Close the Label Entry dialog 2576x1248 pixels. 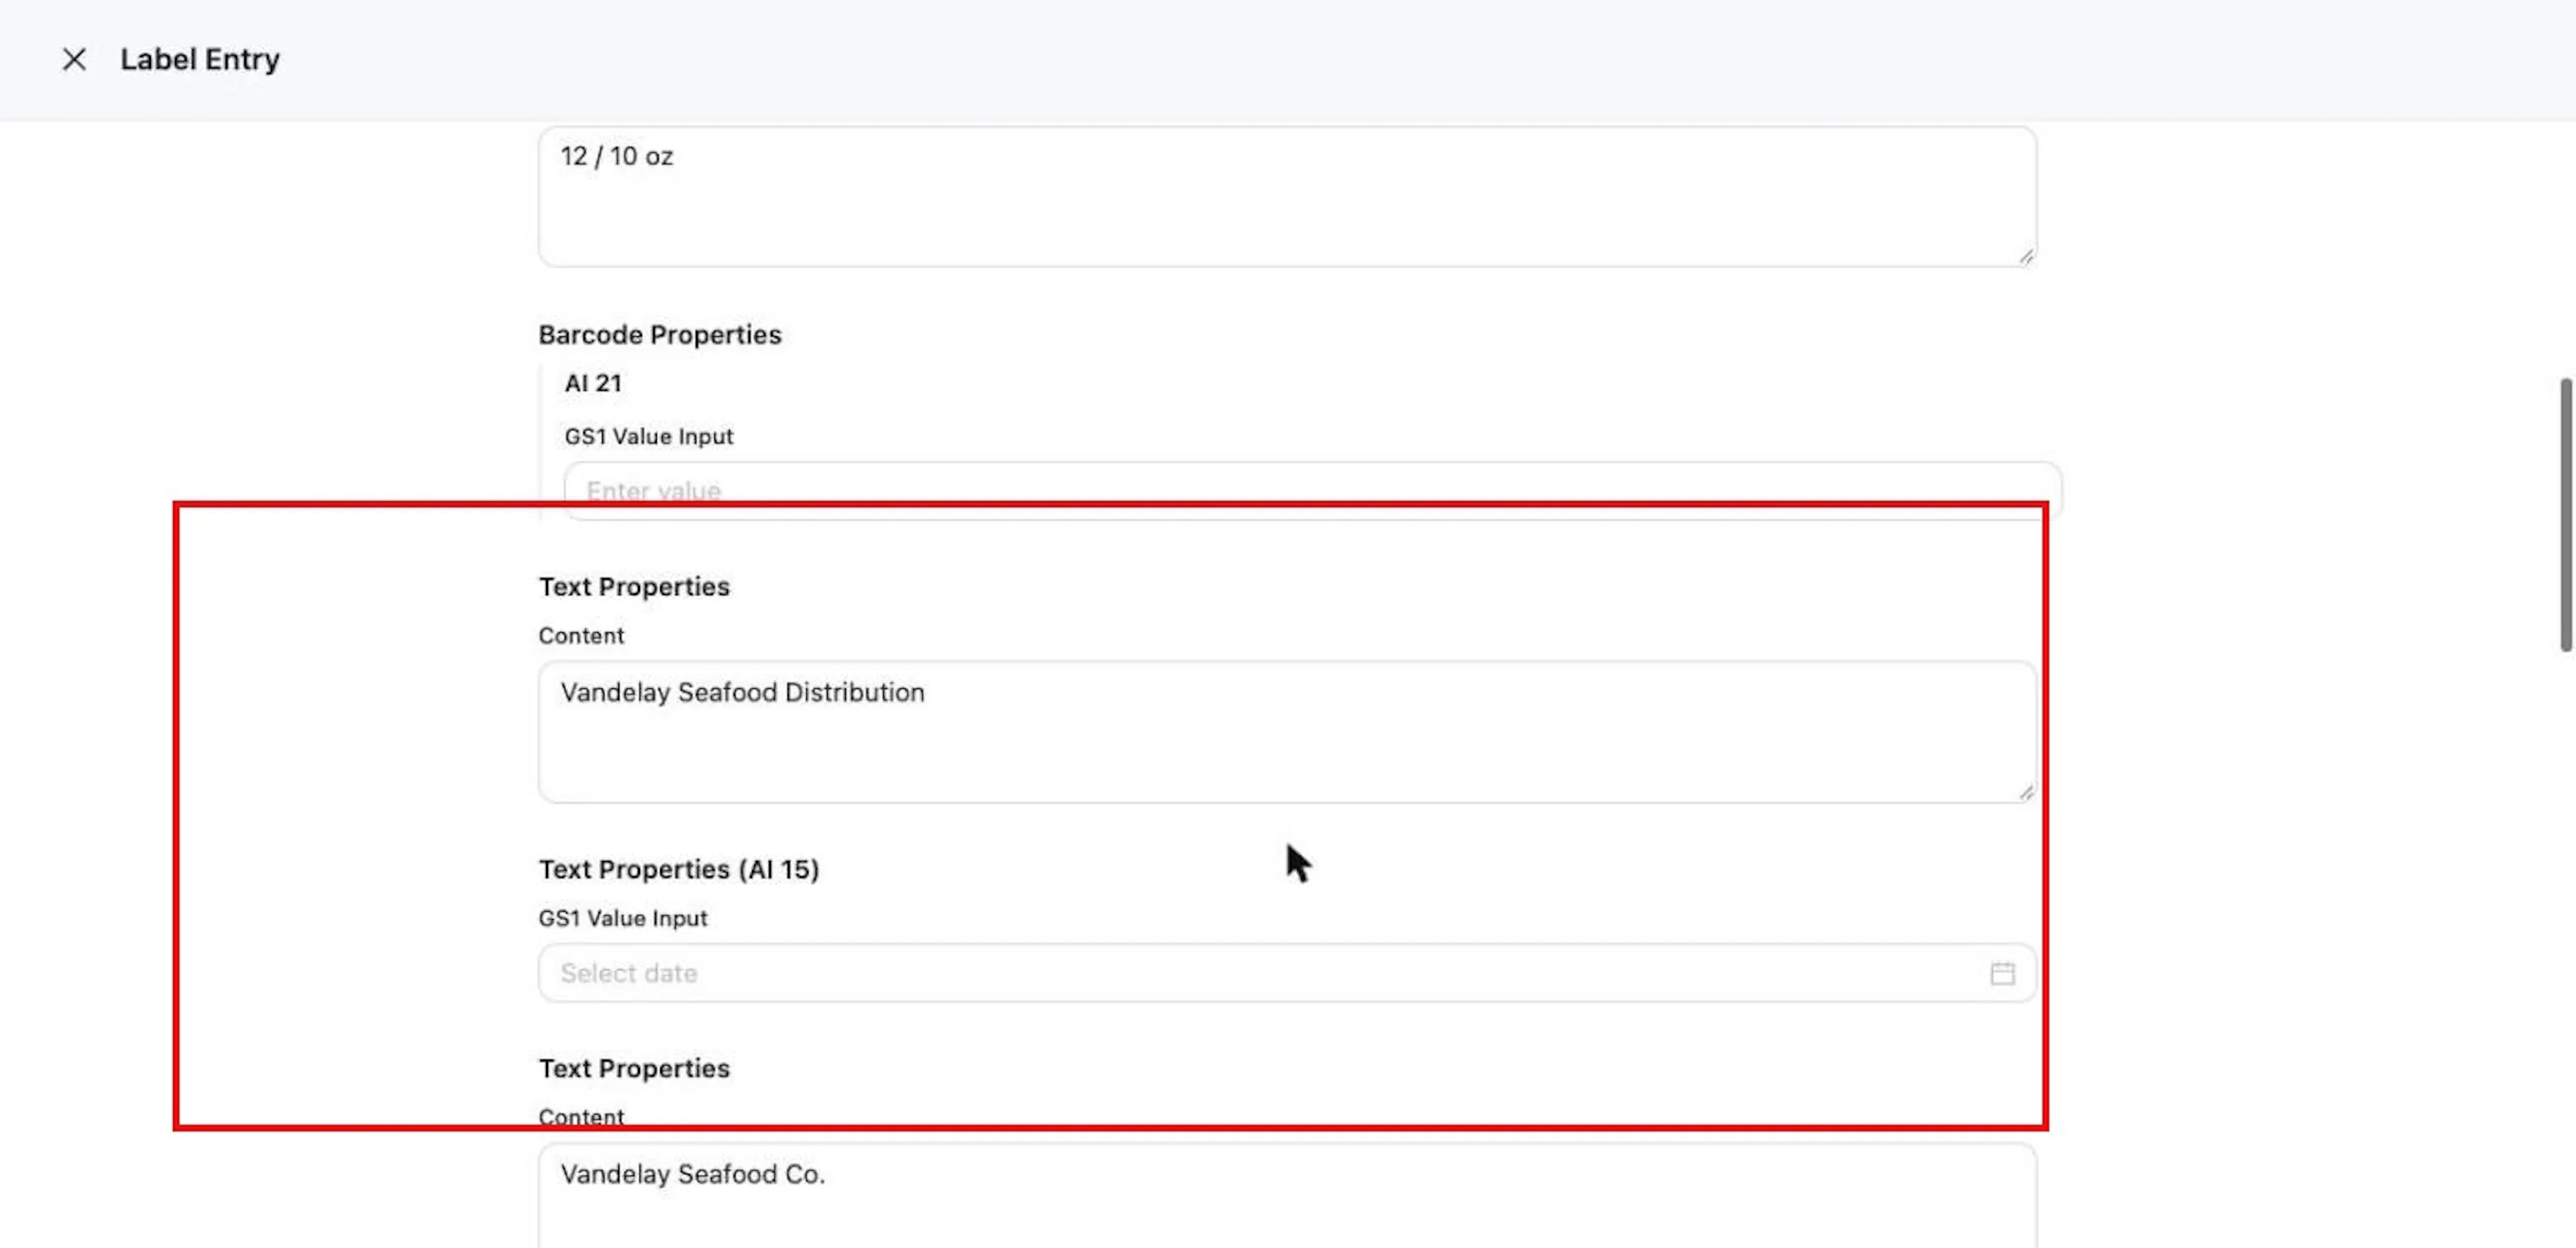[x=74, y=59]
